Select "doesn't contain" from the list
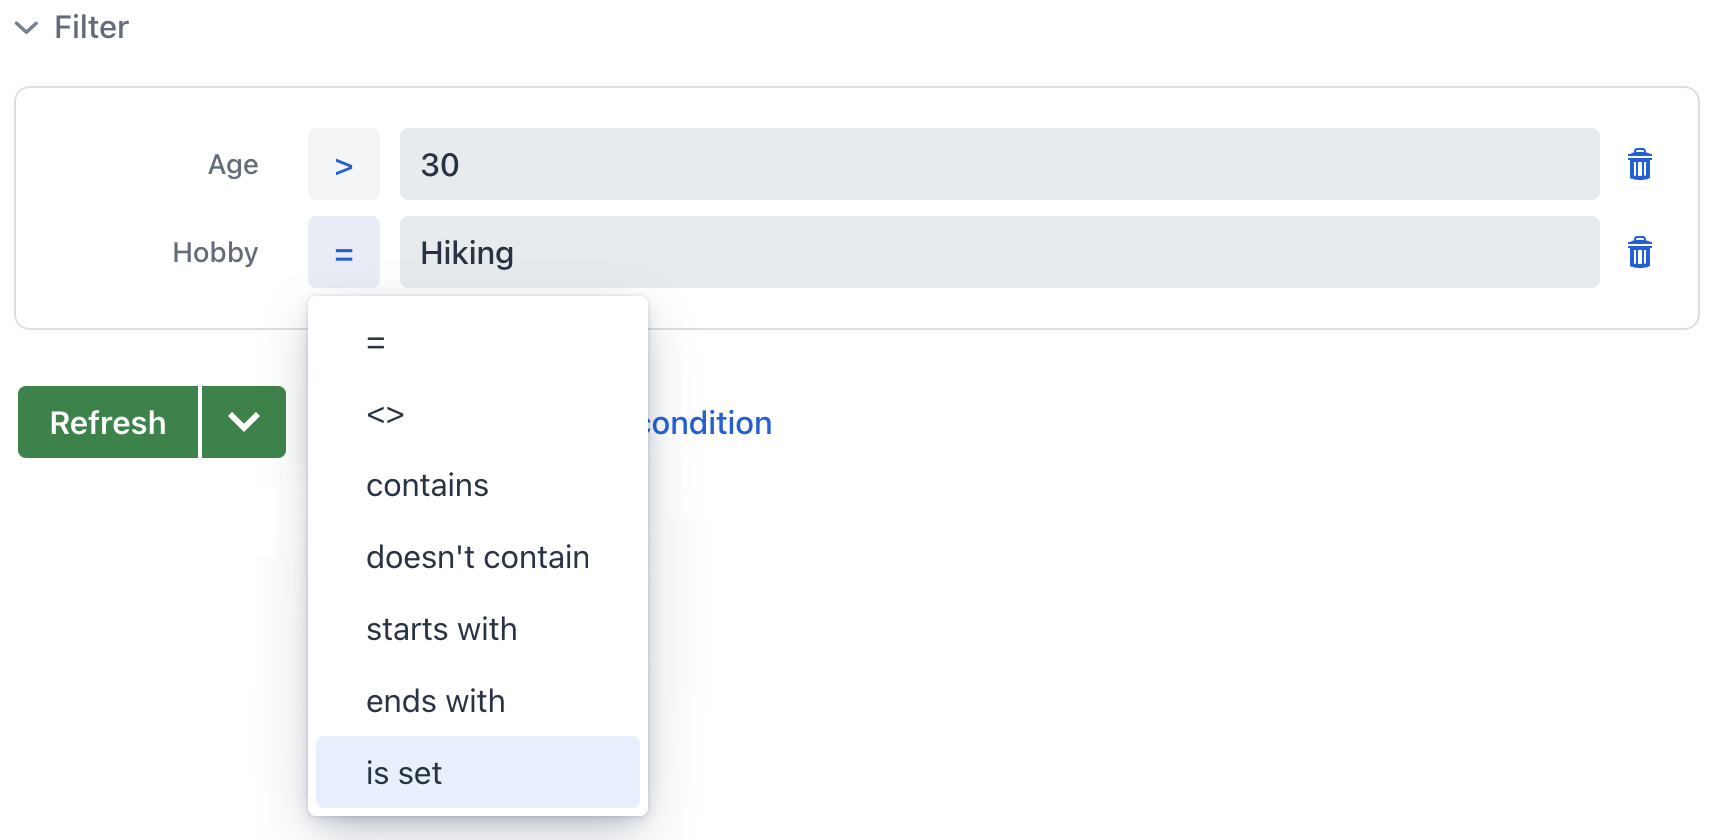1720x840 pixels. [477, 557]
